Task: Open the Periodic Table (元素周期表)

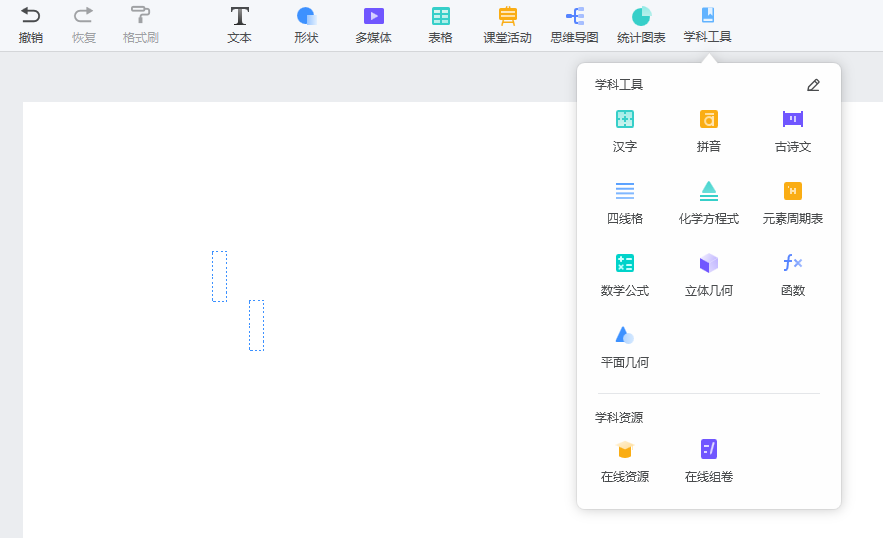Action: point(793,202)
